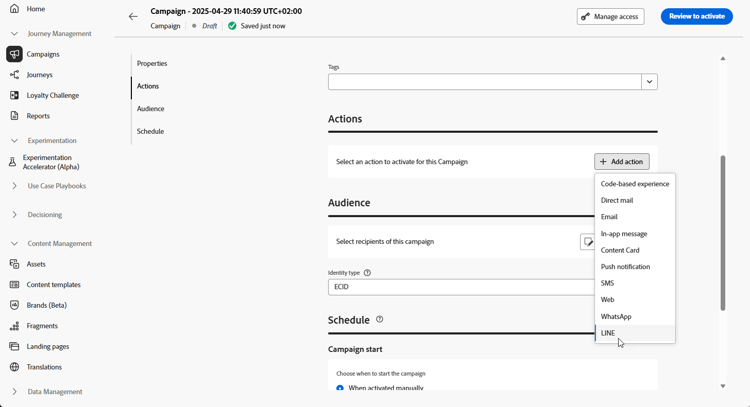The image size is (750, 407).
Task: Switch to the Audience section tab
Action: (x=151, y=109)
